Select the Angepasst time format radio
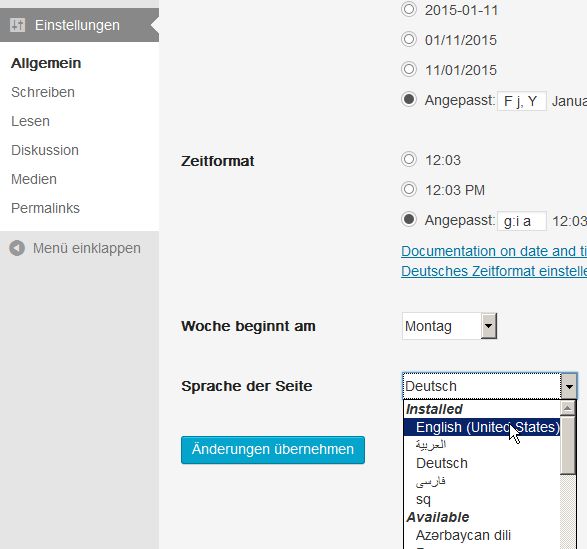 [x=409, y=219]
